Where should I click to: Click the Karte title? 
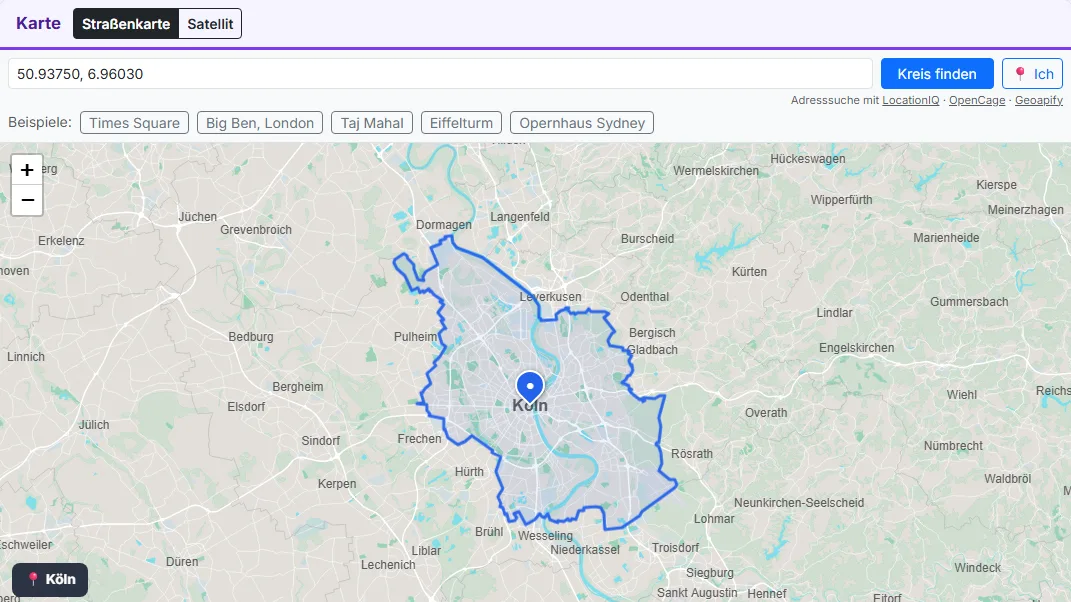pyautogui.click(x=38, y=23)
